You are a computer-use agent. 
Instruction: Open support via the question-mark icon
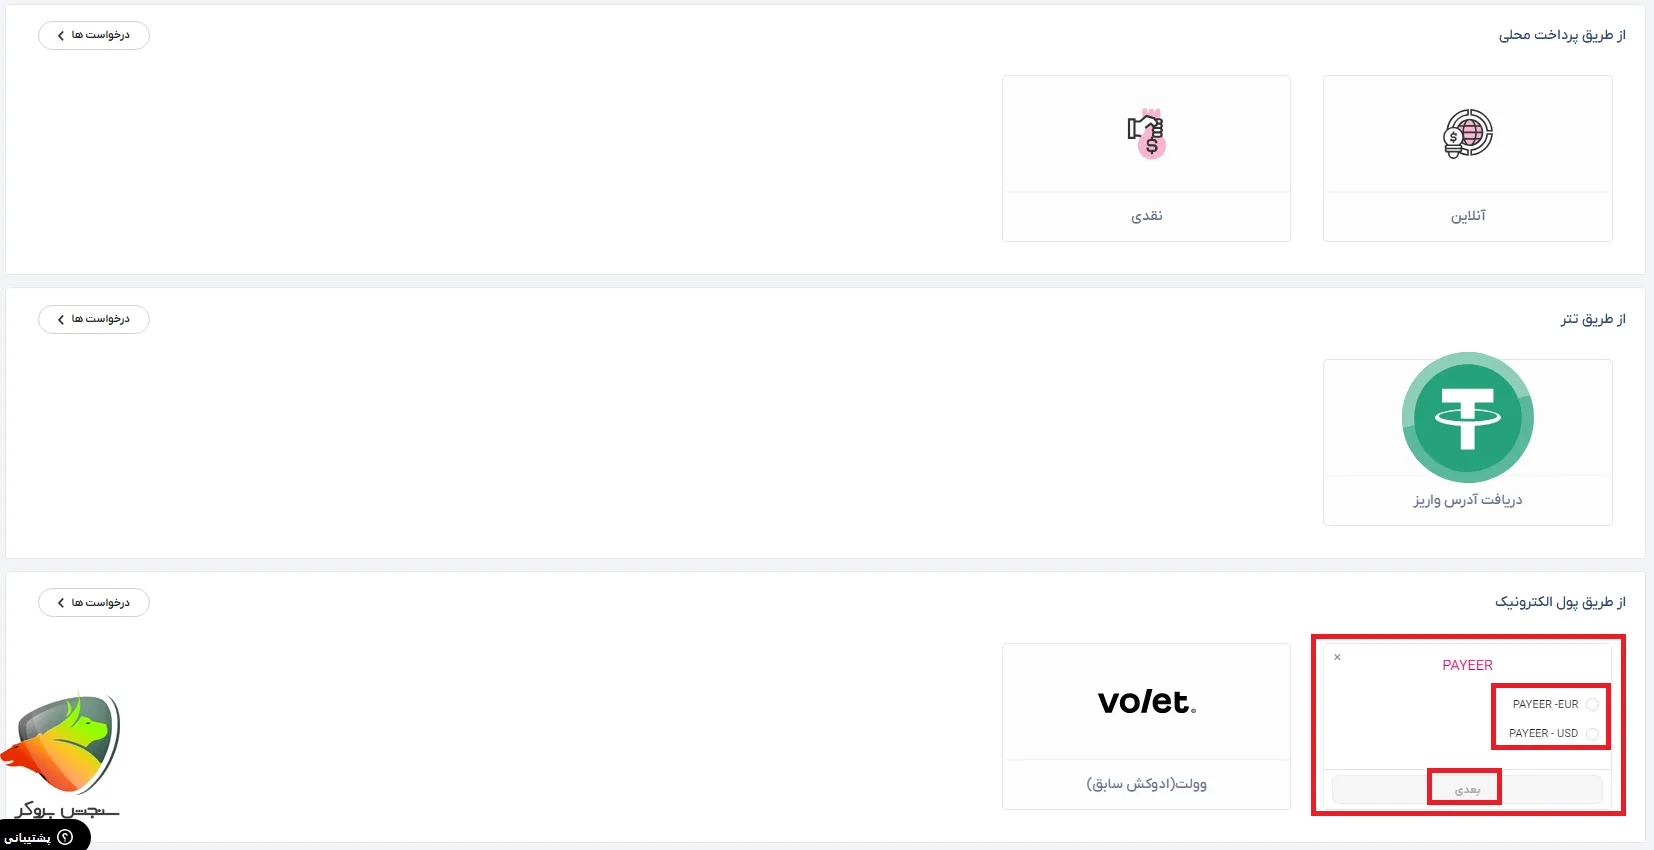pos(66,837)
